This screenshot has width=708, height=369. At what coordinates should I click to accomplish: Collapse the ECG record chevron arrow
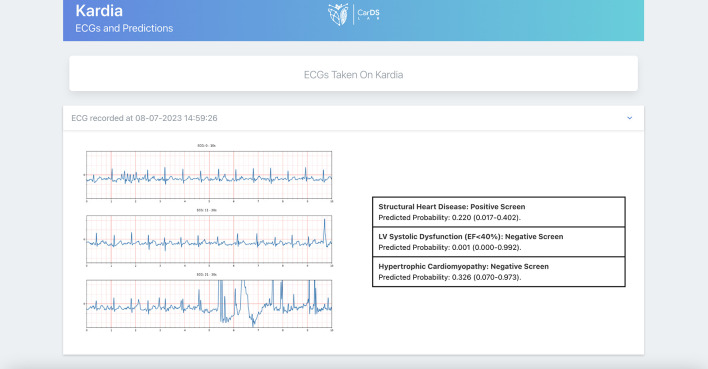tap(629, 118)
